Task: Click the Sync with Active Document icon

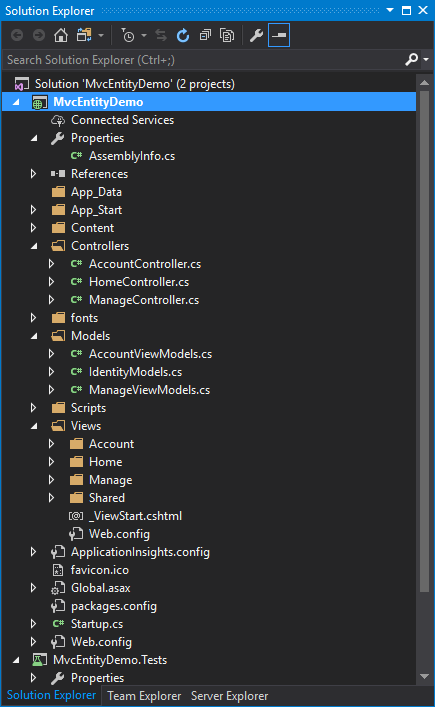Action: [x=161, y=35]
